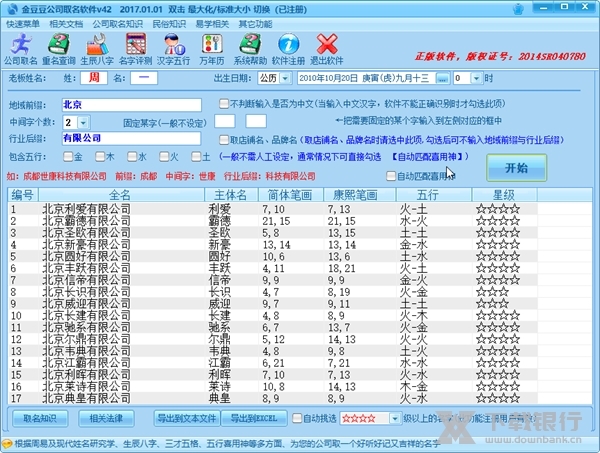This screenshot has height=453, width=600.
Task: Select row 北京霸德有限公司
Action: tap(272, 221)
